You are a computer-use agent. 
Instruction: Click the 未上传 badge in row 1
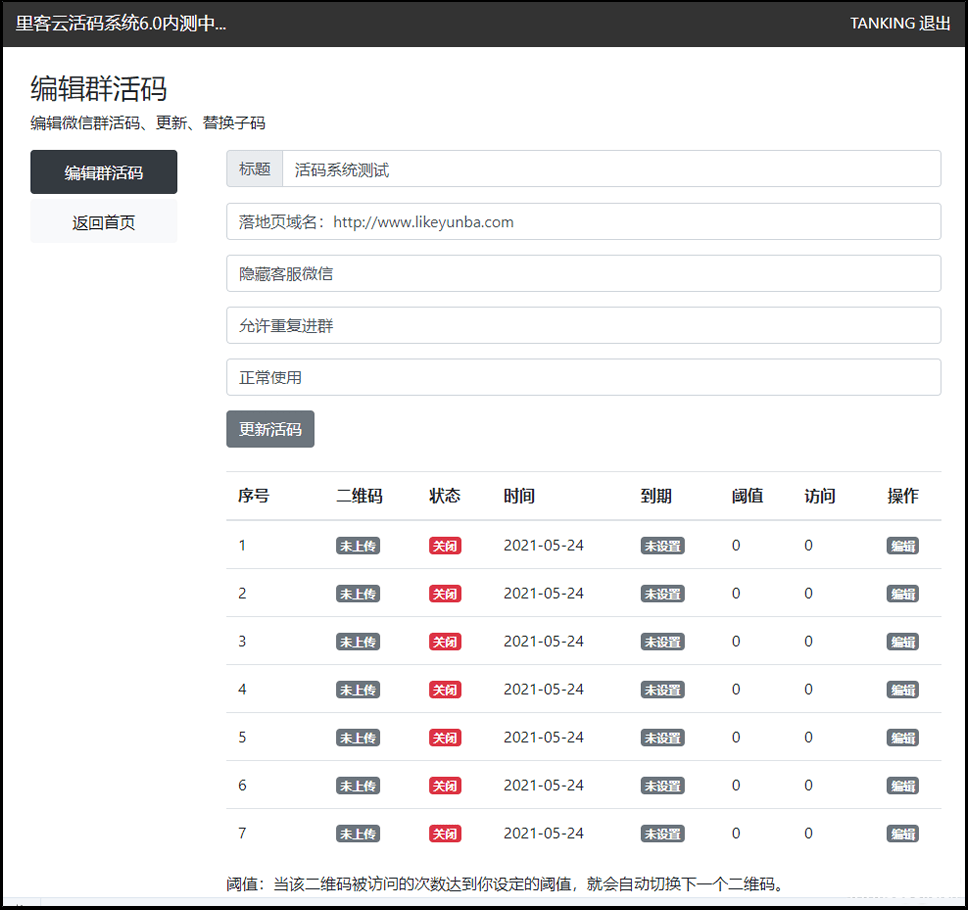click(x=357, y=545)
